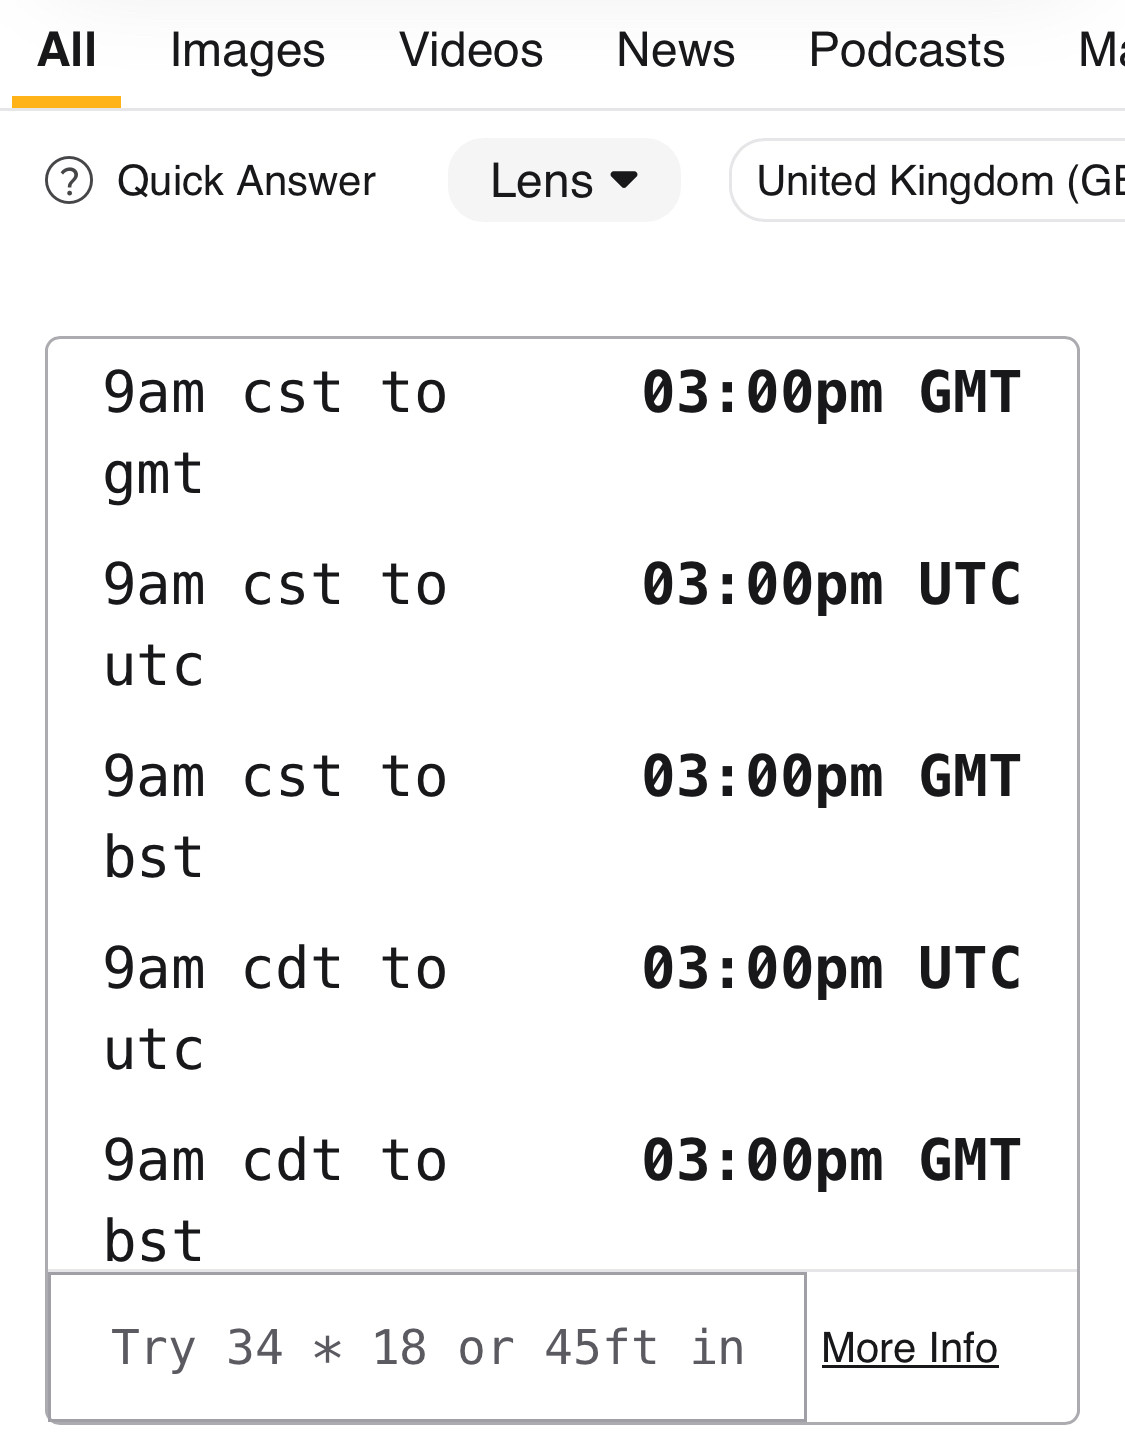Select the Podcasts tab
The height and width of the screenshot is (1451, 1125).
tap(906, 51)
